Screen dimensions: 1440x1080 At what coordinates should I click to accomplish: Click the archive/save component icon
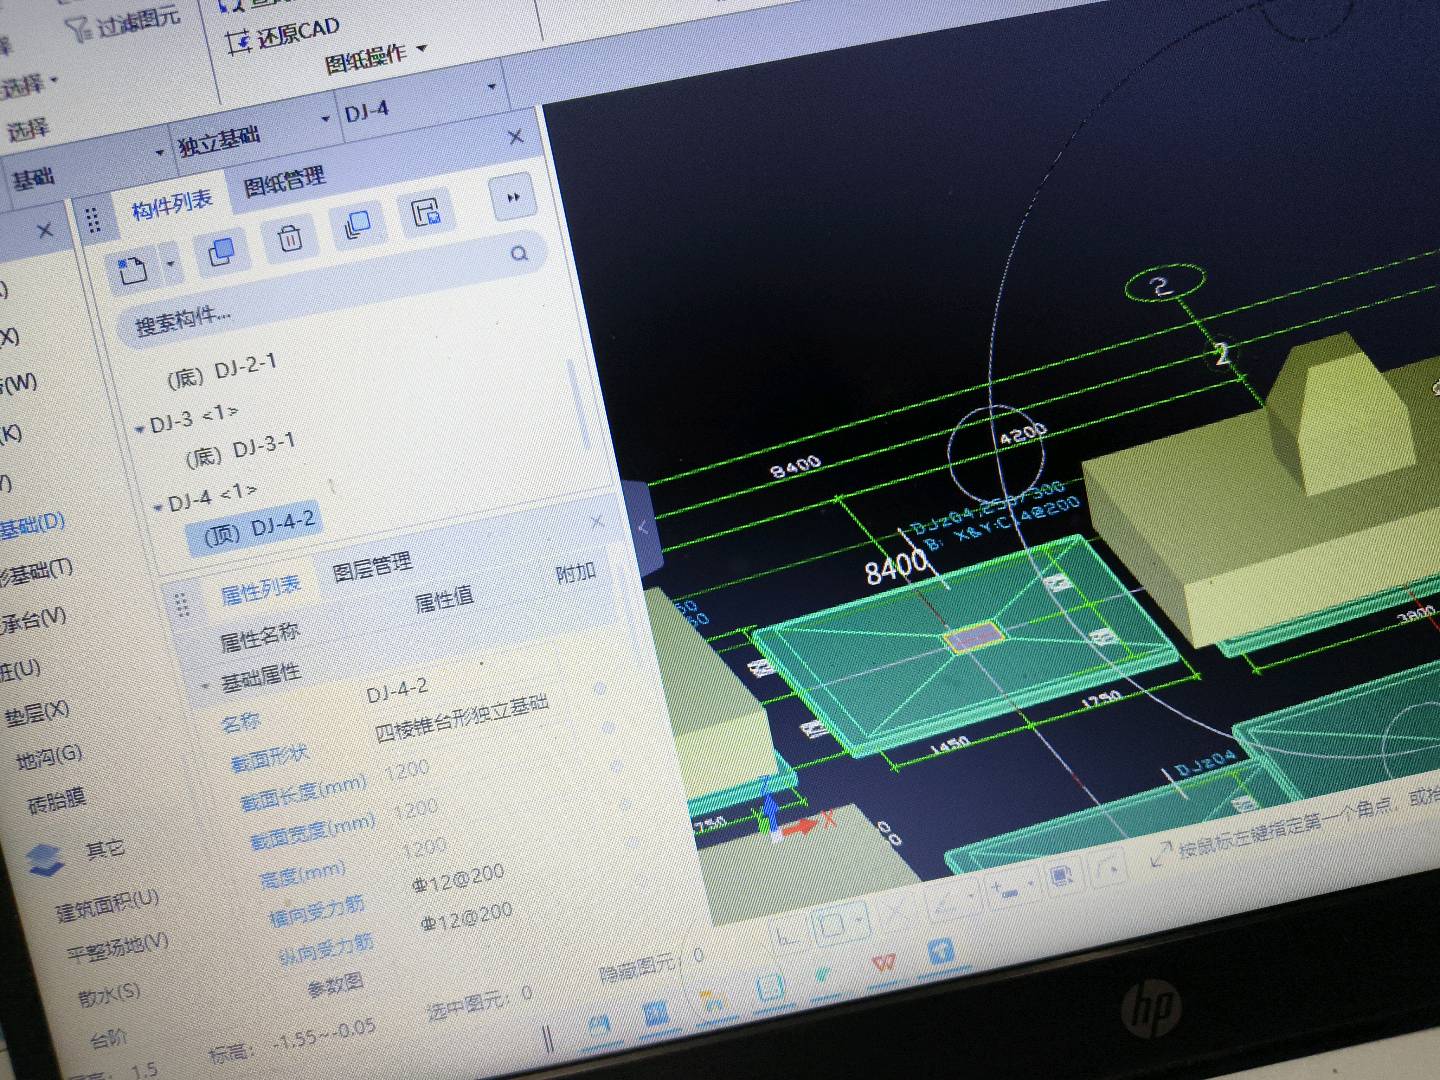426,211
